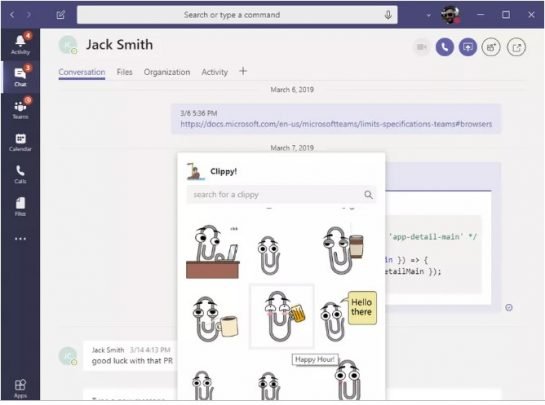Click the message read status checkmark
This screenshot has height=405, width=545.
tap(509, 307)
